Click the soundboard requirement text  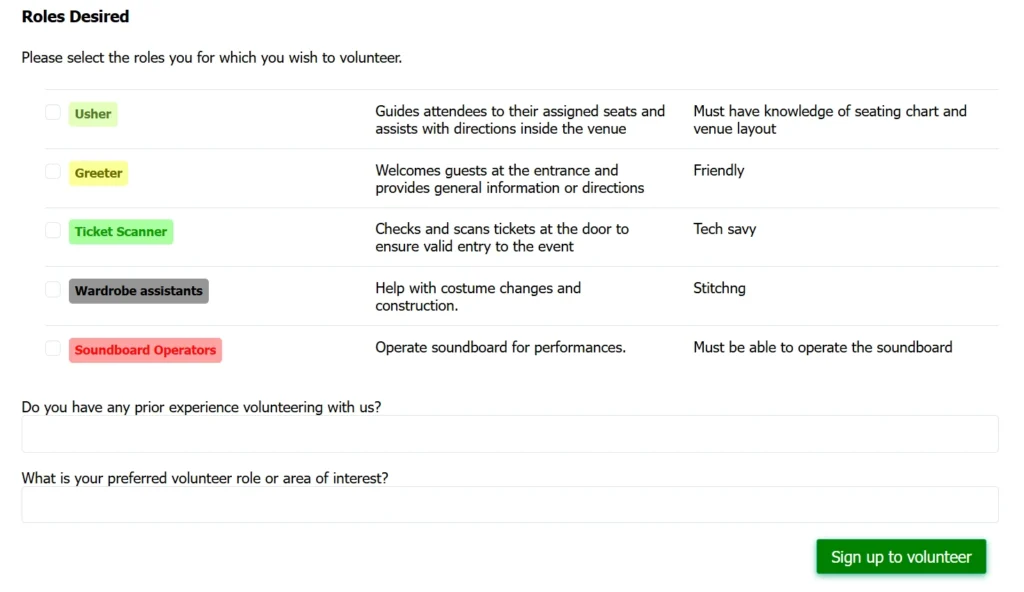click(822, 348)
